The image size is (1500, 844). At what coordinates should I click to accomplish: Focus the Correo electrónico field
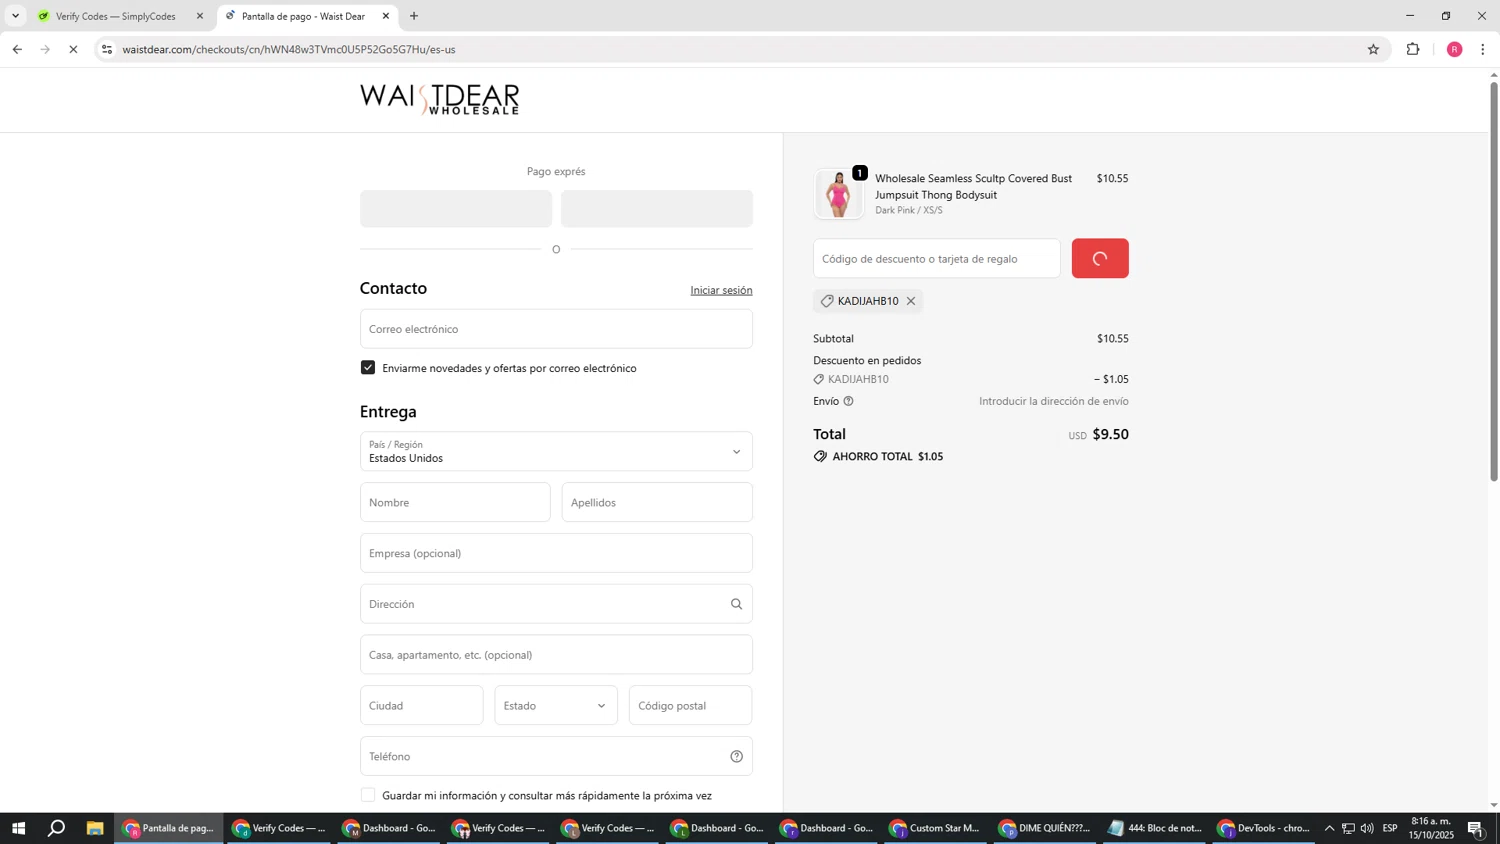coord(556,329)
